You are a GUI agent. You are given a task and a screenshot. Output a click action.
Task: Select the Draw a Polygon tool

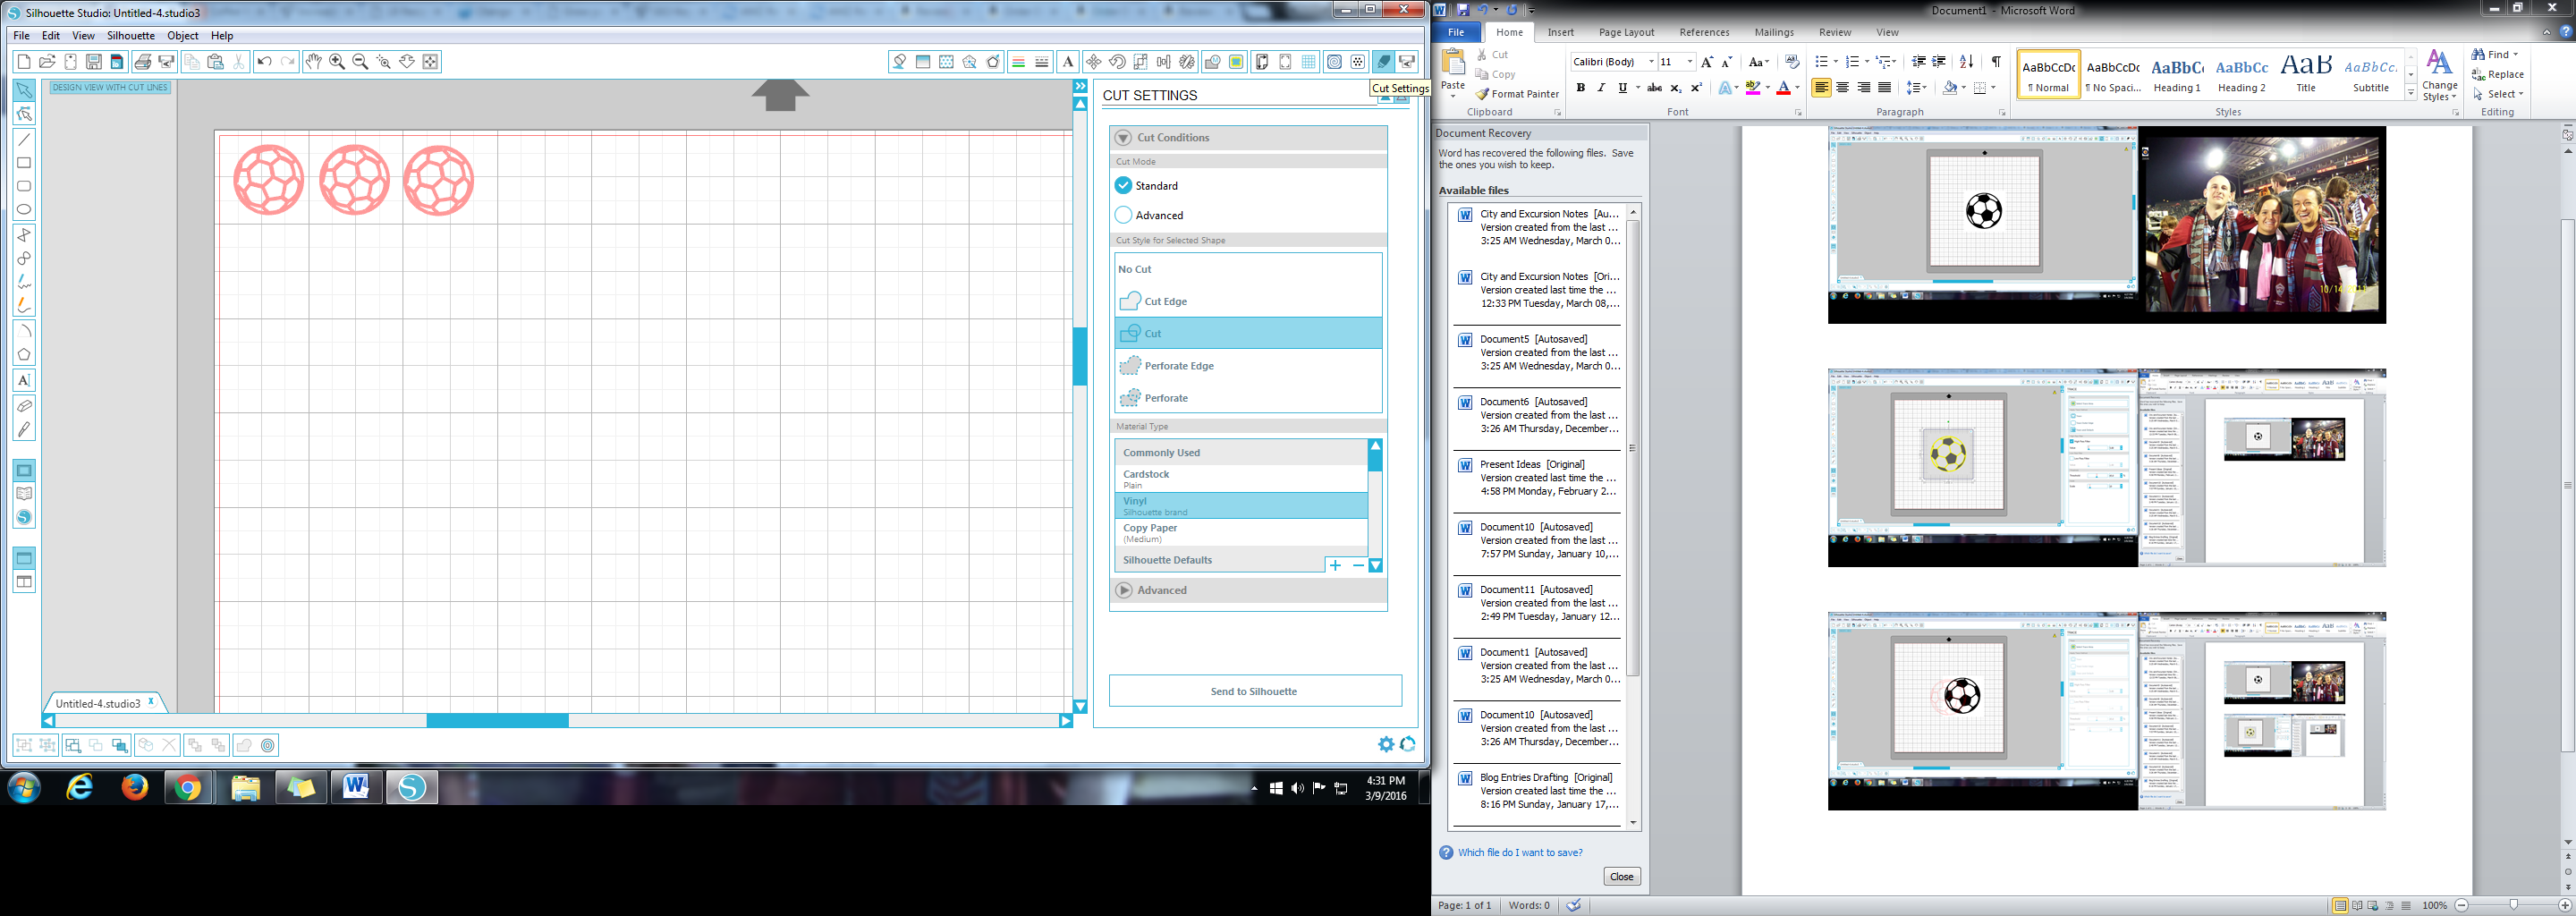point(24,234)
